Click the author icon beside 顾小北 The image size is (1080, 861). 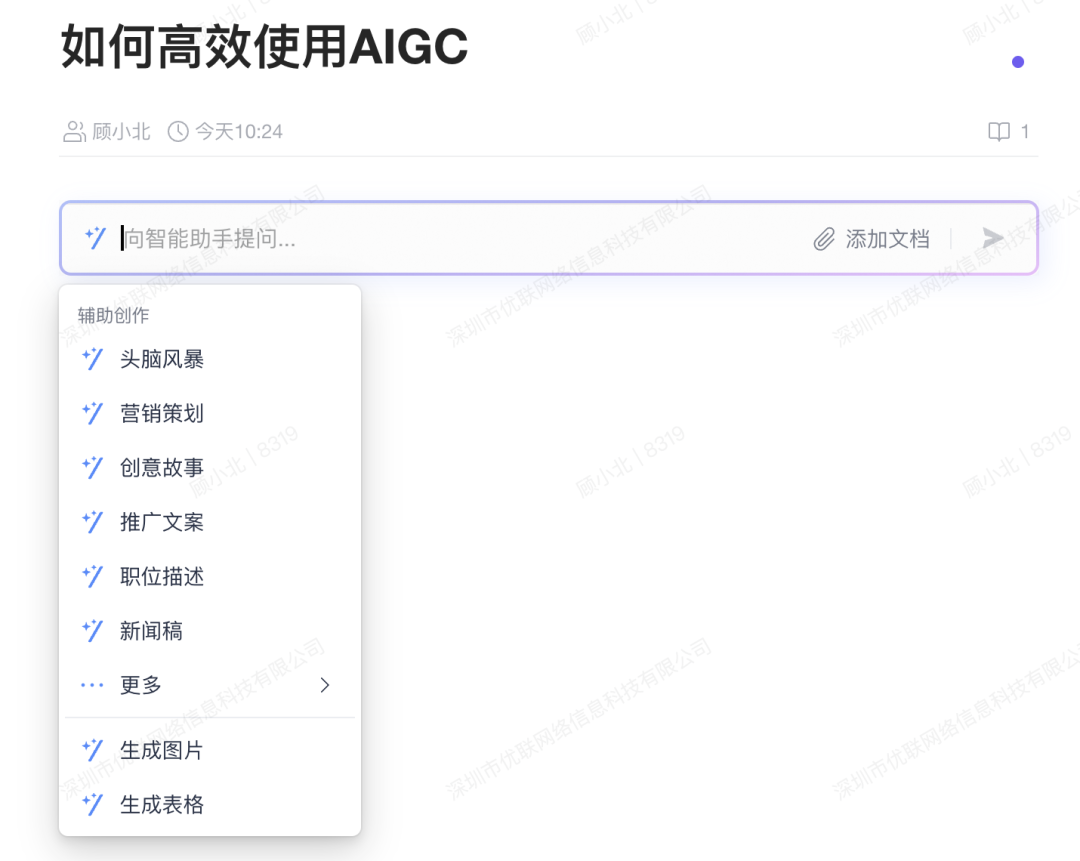(x=74, y=132)
